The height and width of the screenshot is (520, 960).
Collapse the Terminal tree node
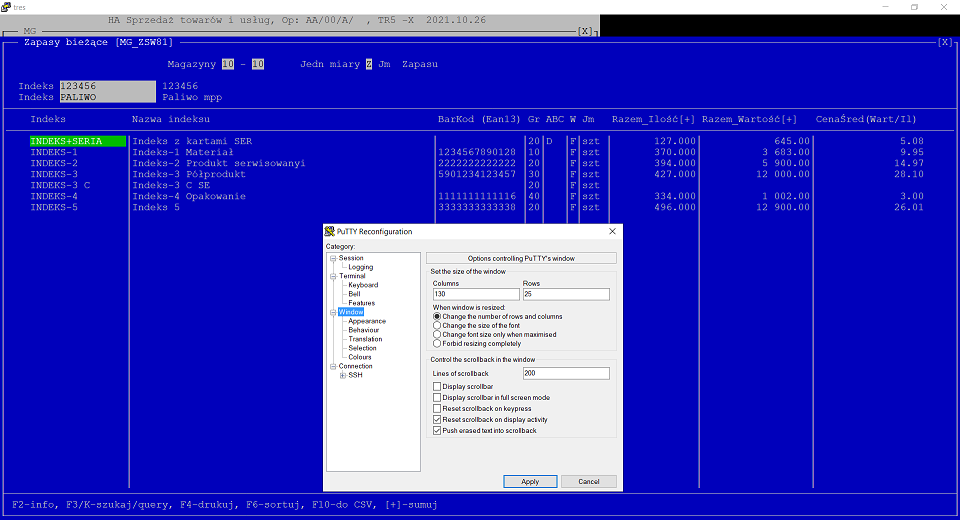(x=333, y=276)
